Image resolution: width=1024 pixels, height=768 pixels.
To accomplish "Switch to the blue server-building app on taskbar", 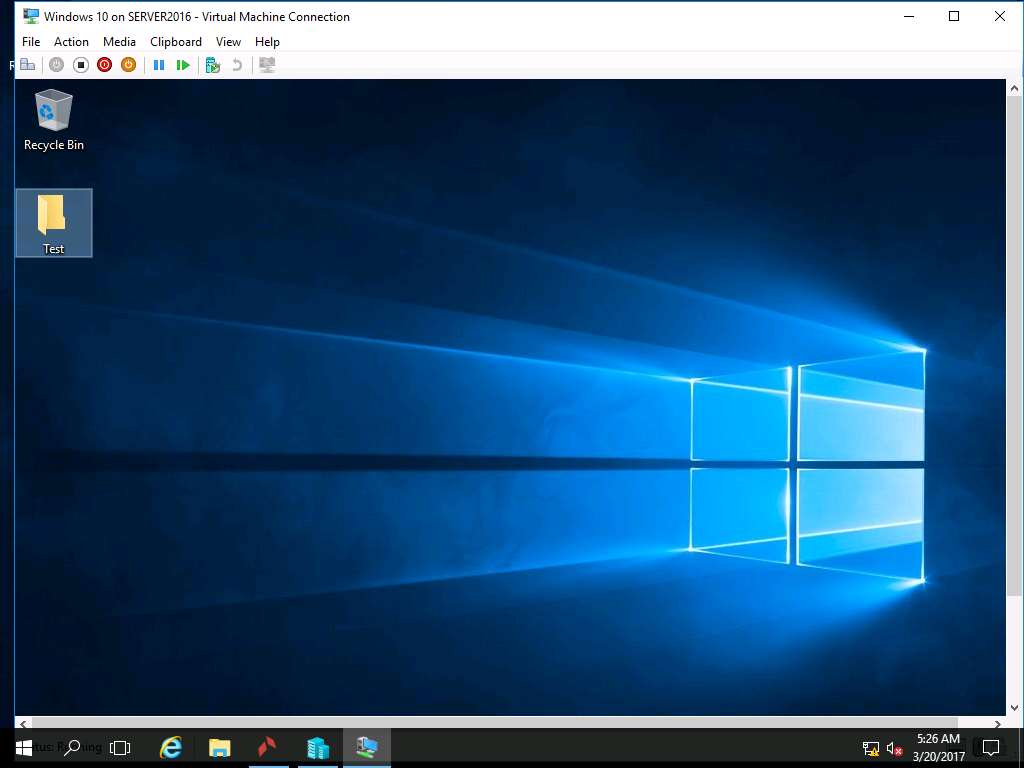I will point(318,748).
